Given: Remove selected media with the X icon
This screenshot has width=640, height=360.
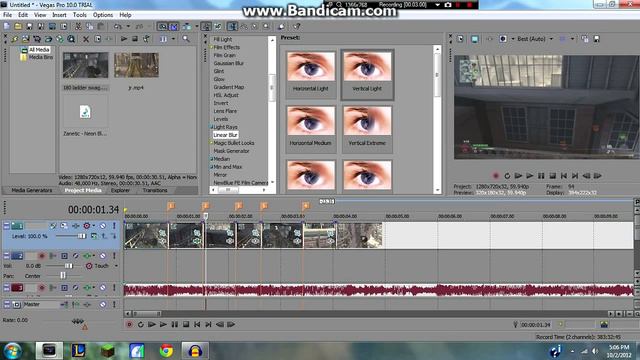Looking at the screenshot, I should pos(86,39).
